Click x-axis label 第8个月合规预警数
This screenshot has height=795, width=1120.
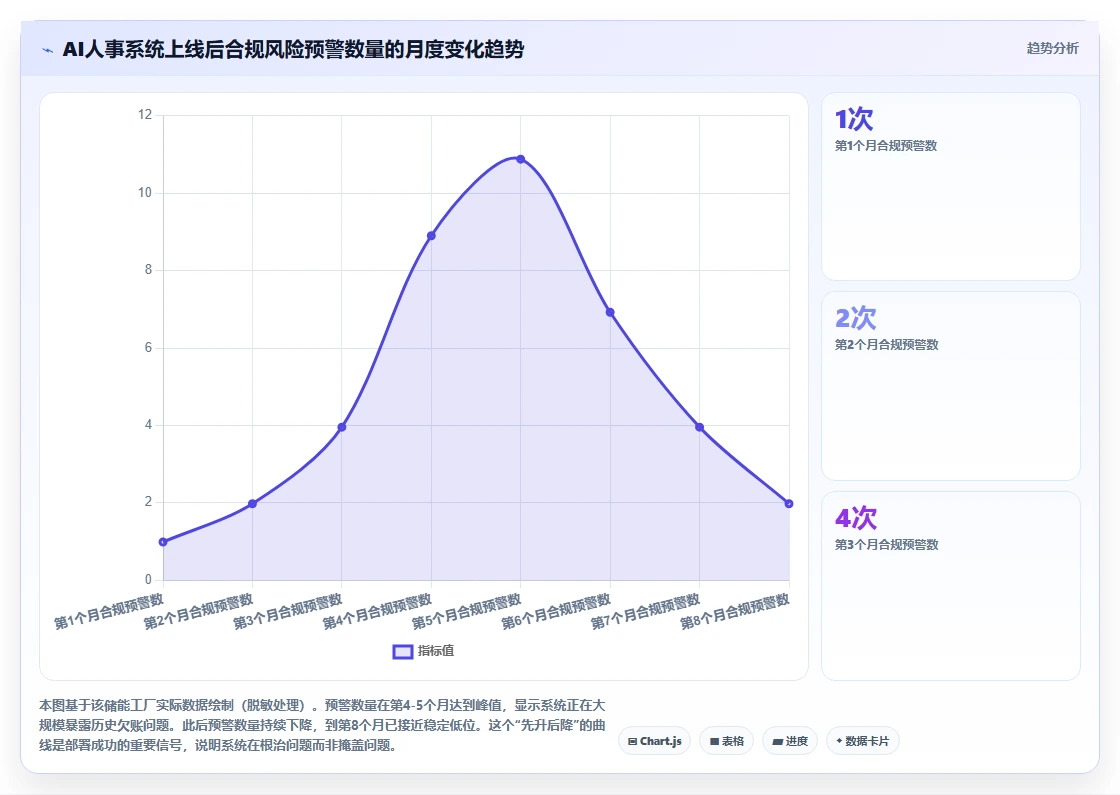pyautogui.click(x=734, y=611)
